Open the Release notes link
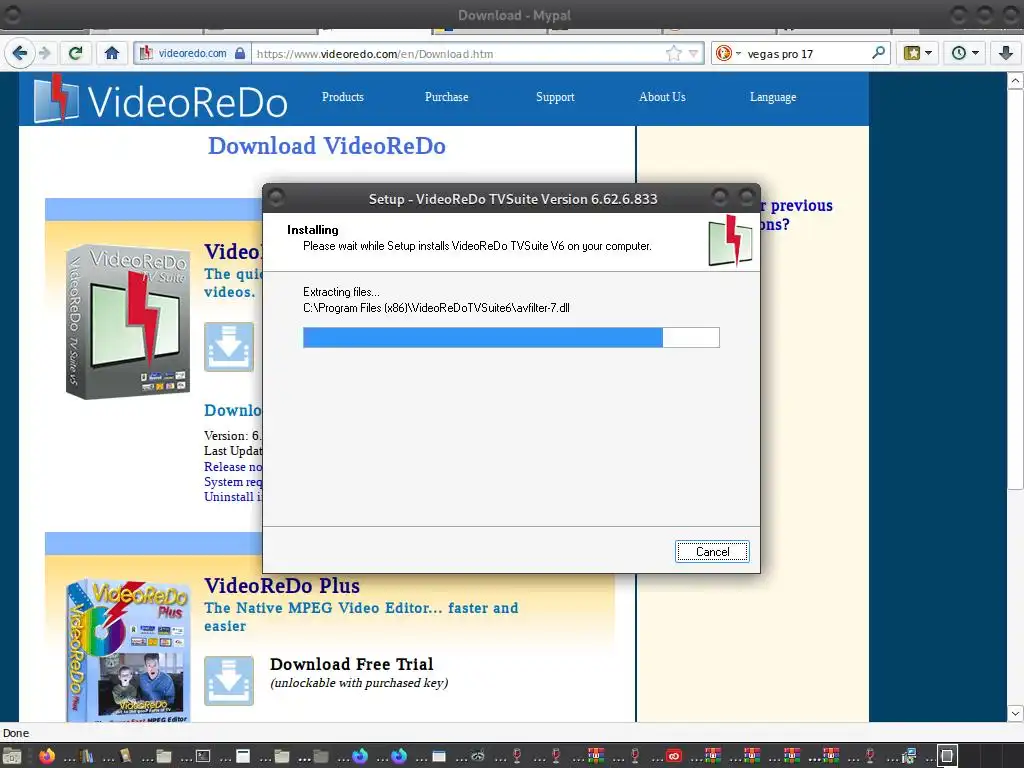The height and width of the screenshot is (768, 1024). (232, 467)
